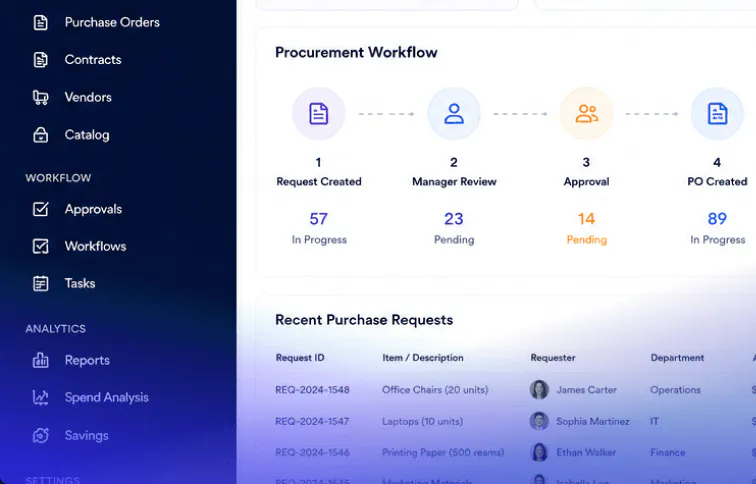Open the Tasks menu item
The image size is (756, 484).
(80, 283)
